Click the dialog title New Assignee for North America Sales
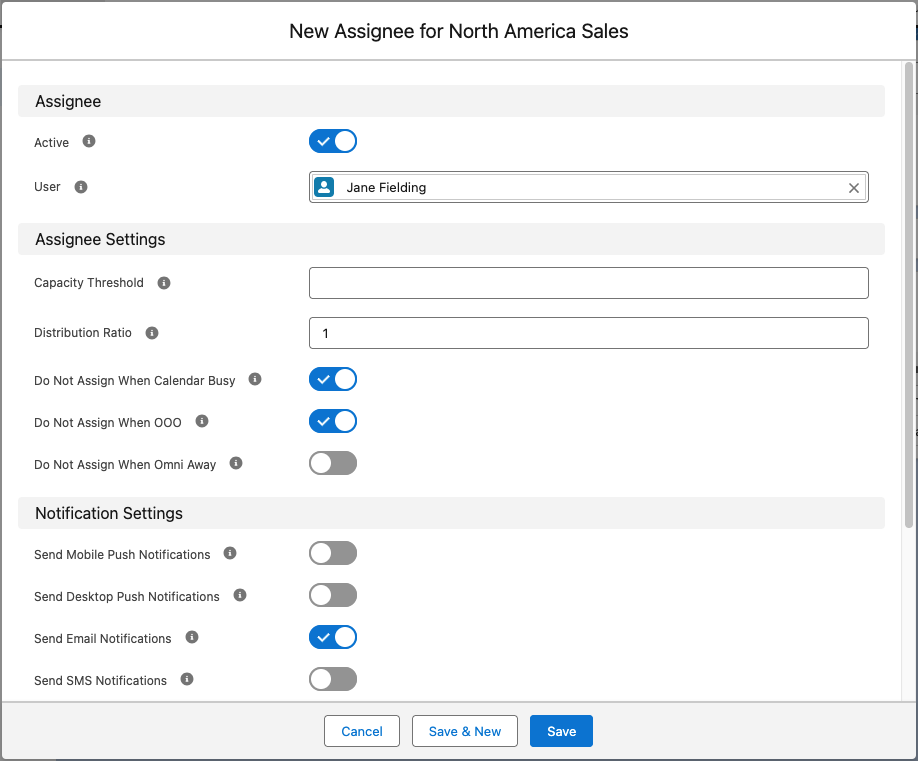This screenshot has height=761, width=918. click(x=458, y=32)
